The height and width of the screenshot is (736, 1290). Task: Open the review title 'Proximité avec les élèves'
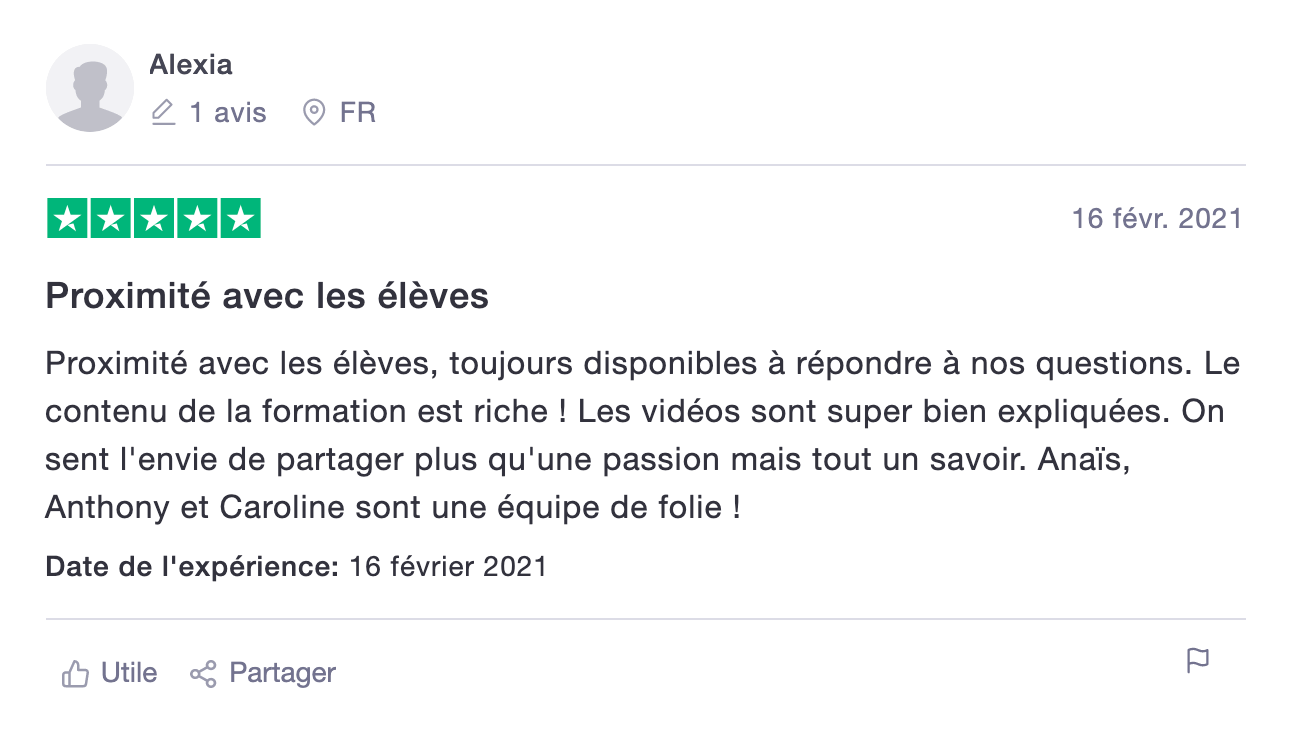(267, 297)
